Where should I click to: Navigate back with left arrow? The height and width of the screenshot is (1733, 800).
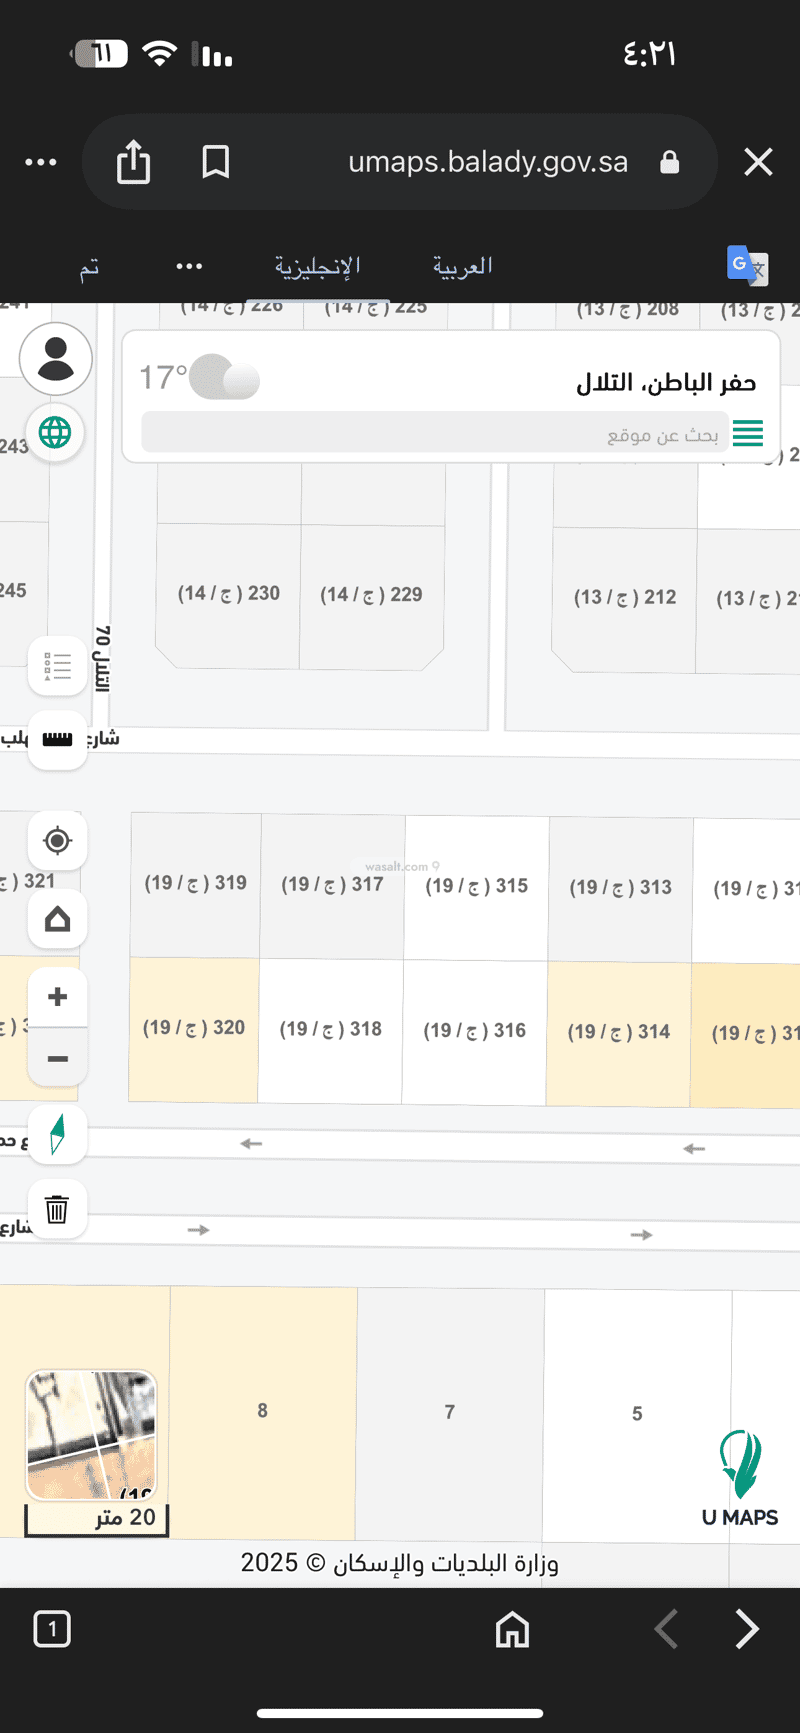click(666, 1629)
